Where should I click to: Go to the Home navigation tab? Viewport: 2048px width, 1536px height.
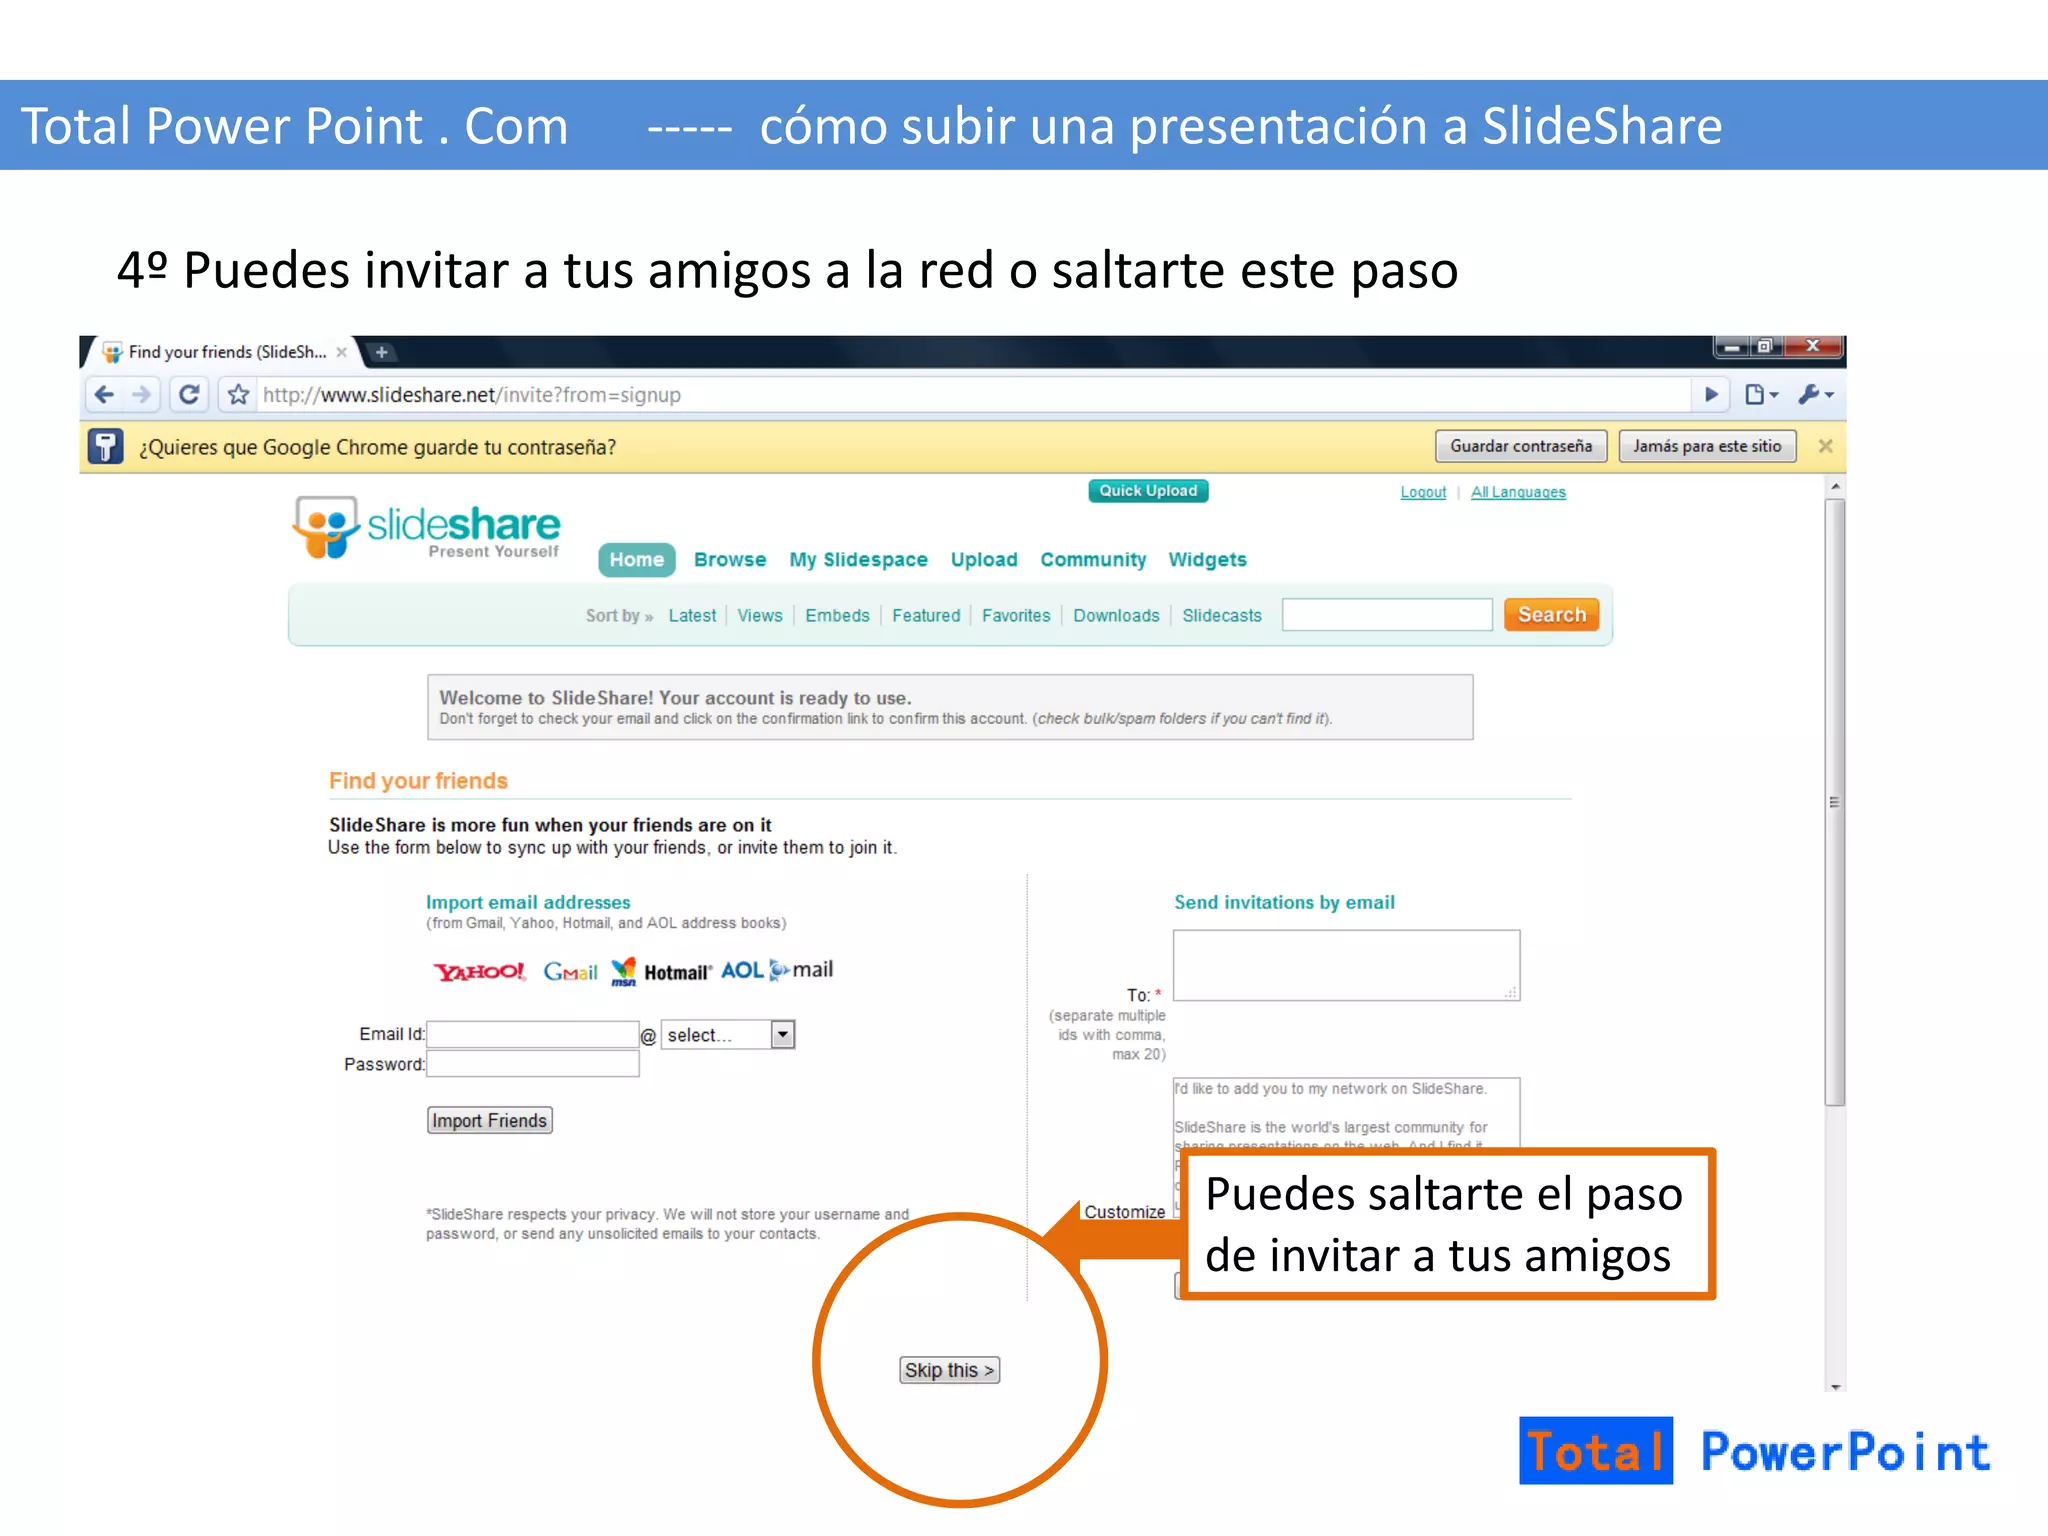(637, 560)
